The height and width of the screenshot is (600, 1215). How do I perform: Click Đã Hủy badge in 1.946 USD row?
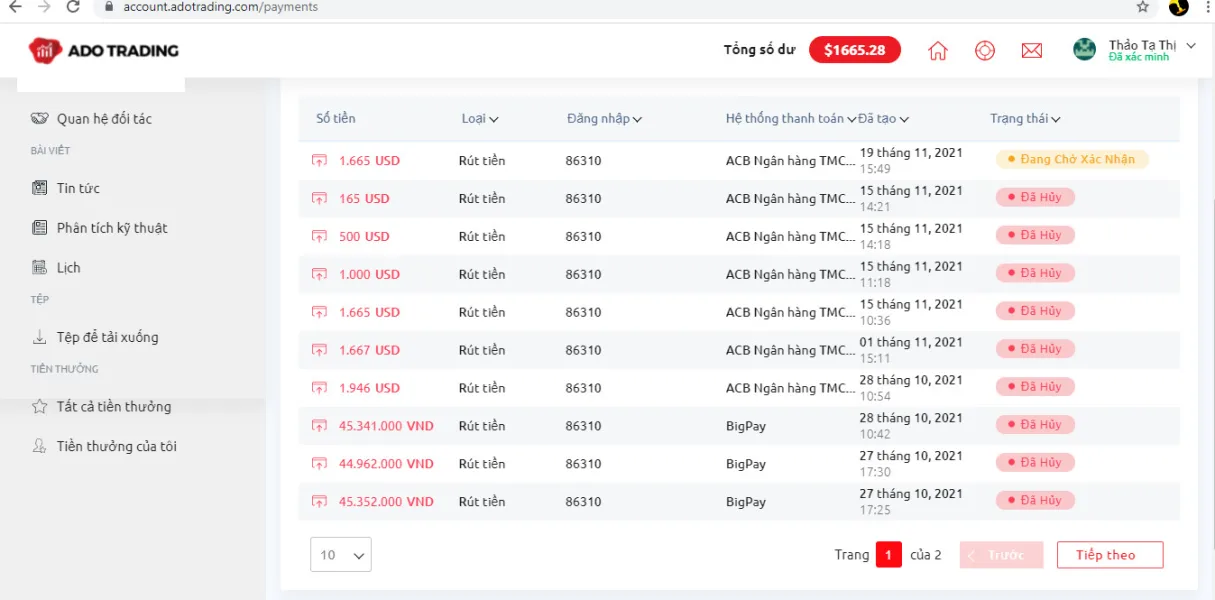click(1035, 387)
